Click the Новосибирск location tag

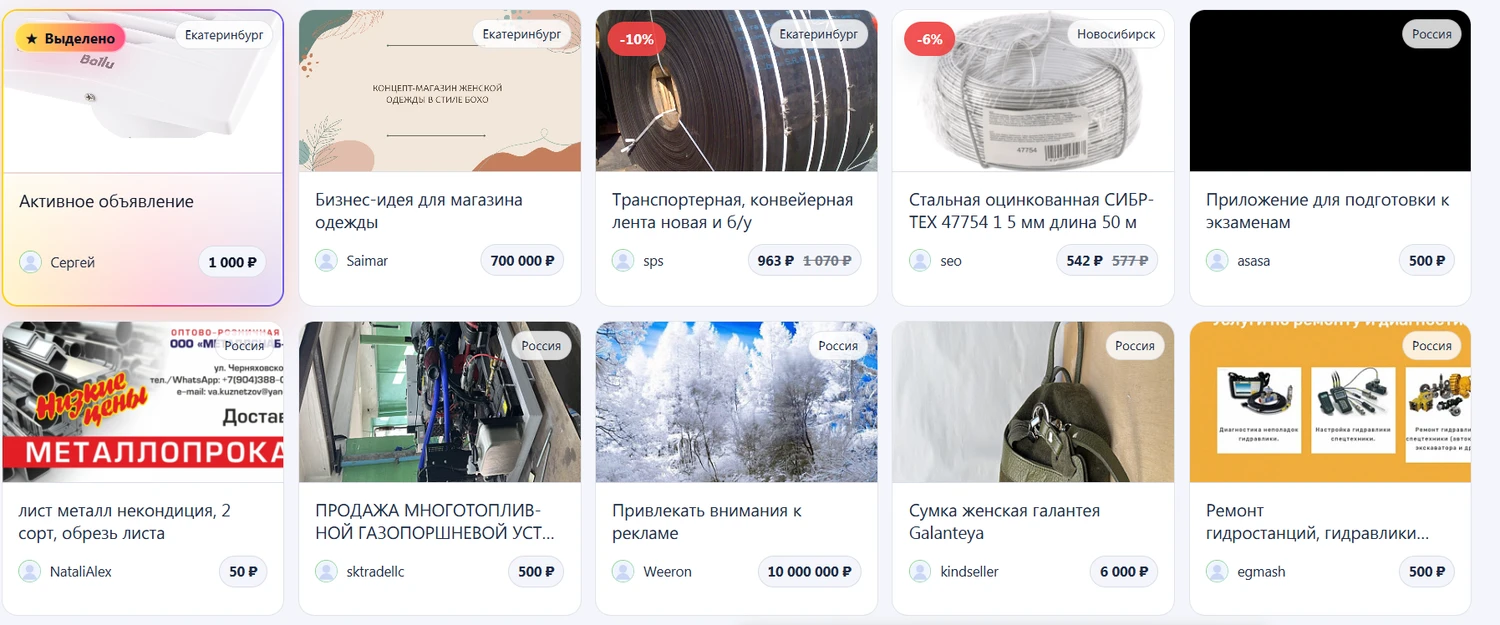click(x=1116, y=34)
